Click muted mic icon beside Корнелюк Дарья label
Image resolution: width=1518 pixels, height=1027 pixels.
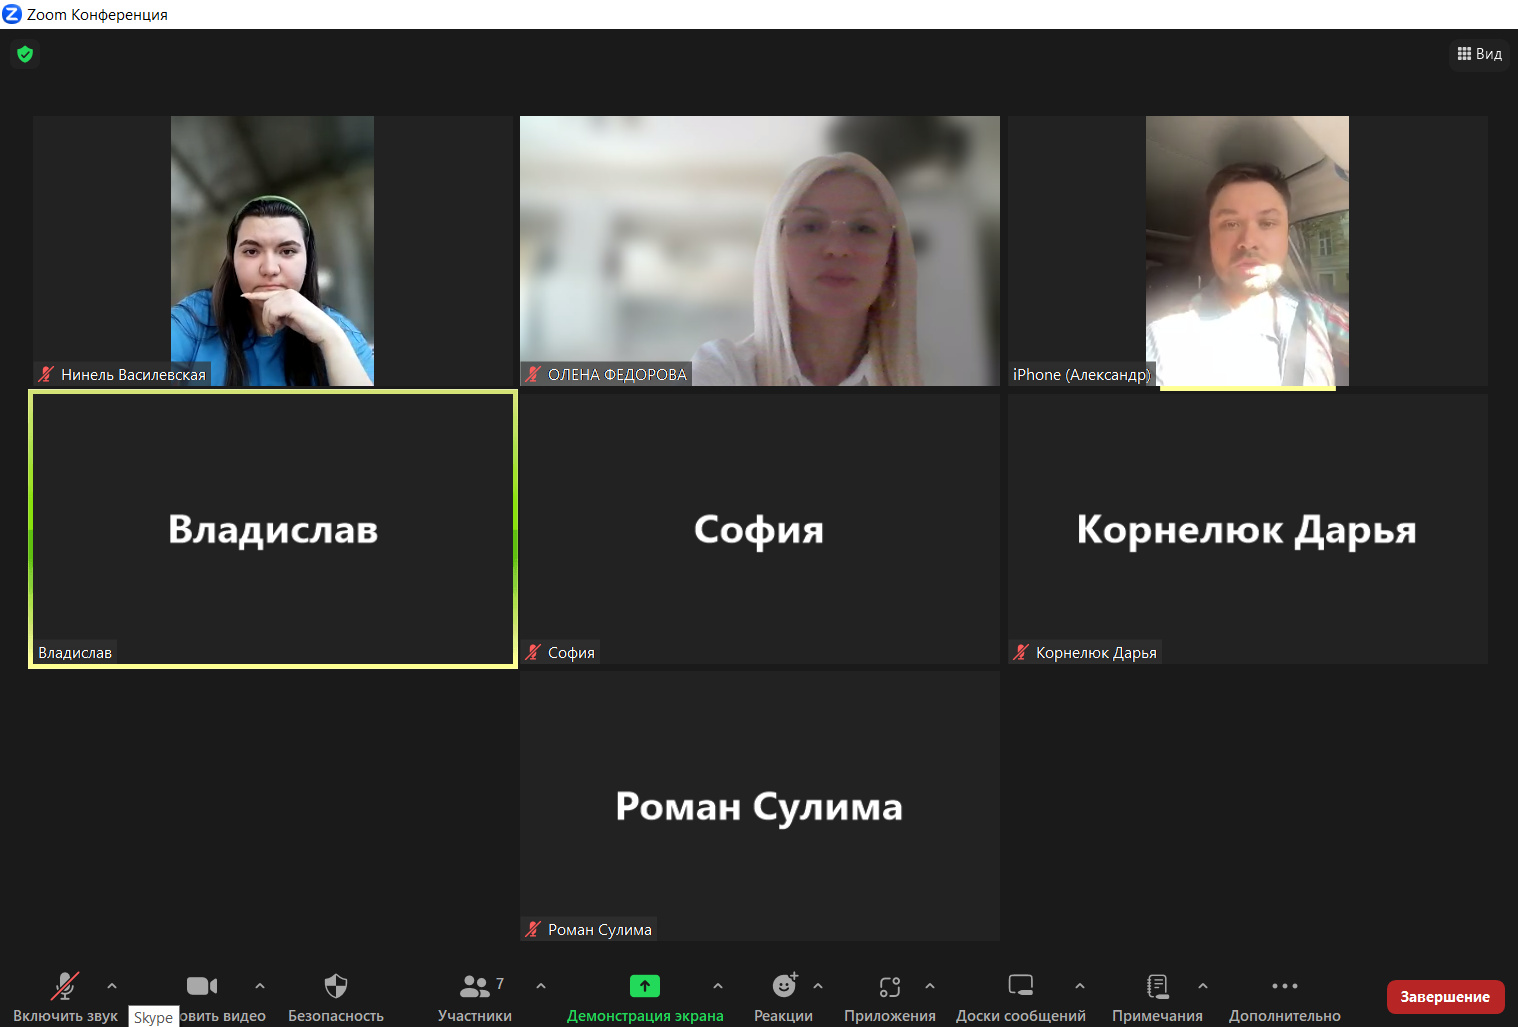click(x=1021, y=652)
